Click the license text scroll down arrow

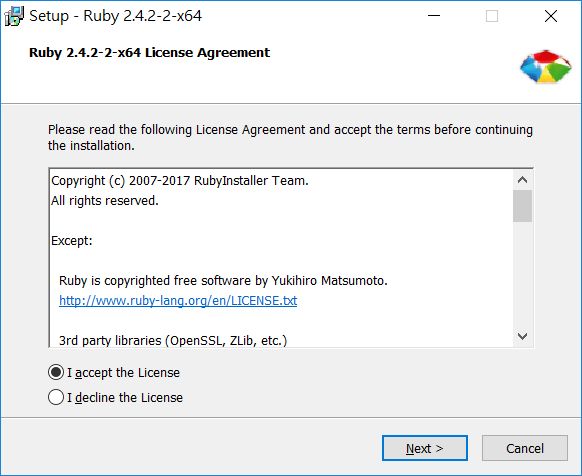coord(523,336)
